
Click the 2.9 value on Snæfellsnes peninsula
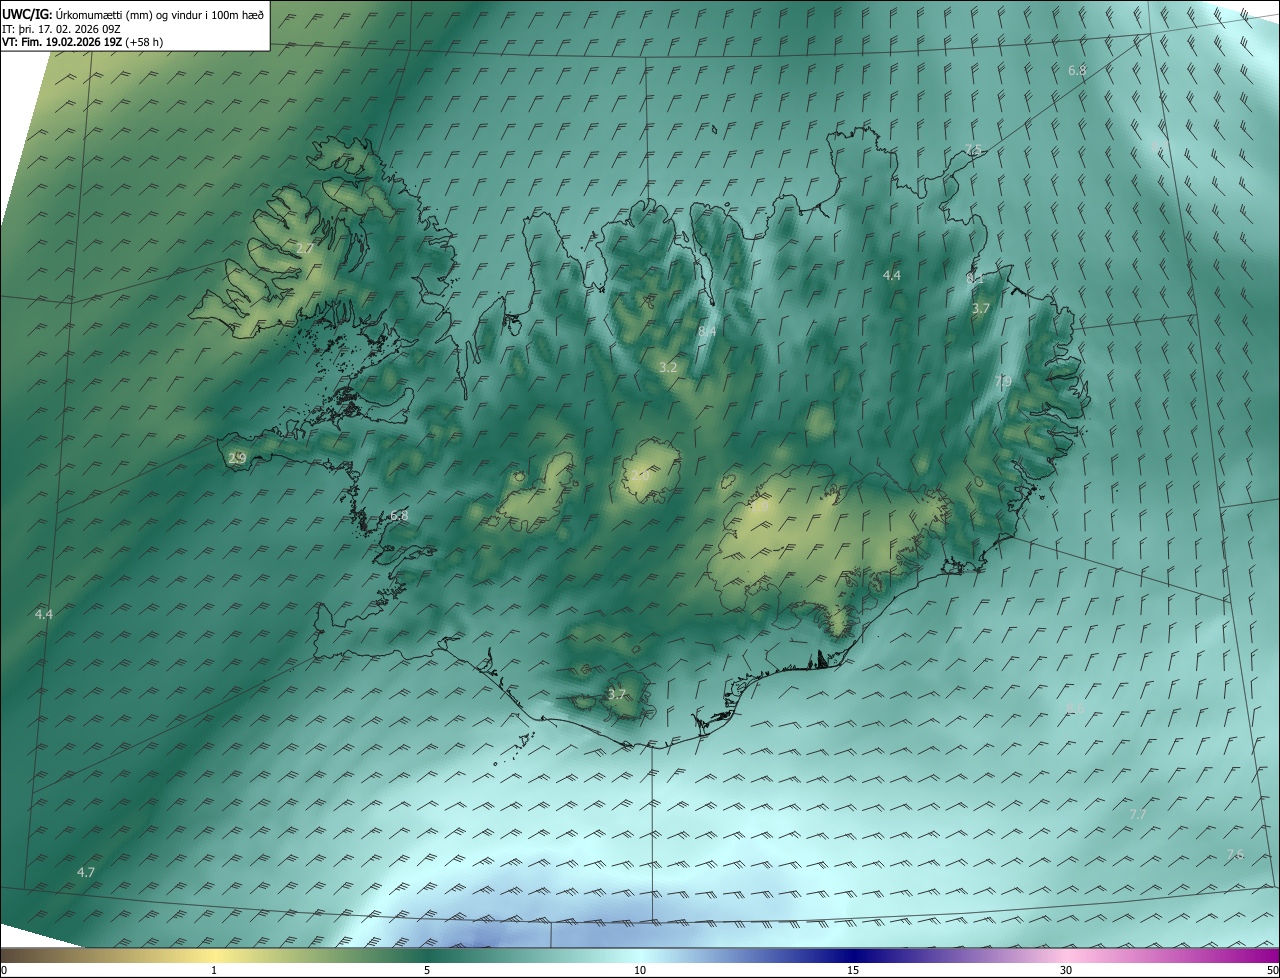237,458
